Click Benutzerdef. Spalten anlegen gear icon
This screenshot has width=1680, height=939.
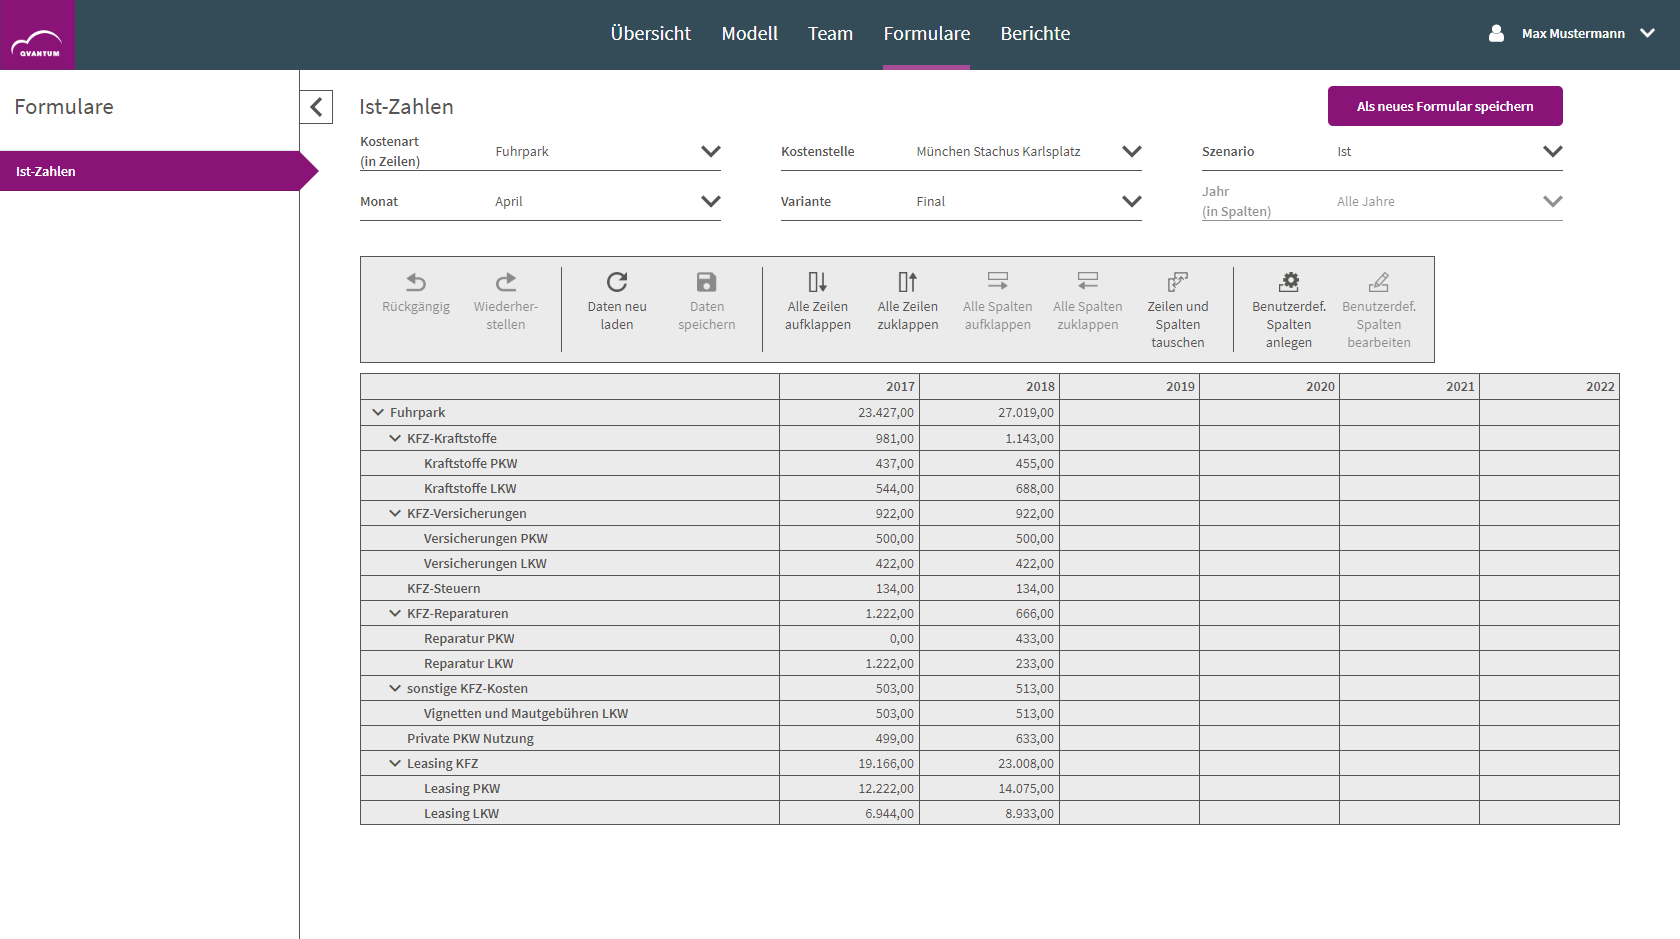click(x=1289, y=282)
